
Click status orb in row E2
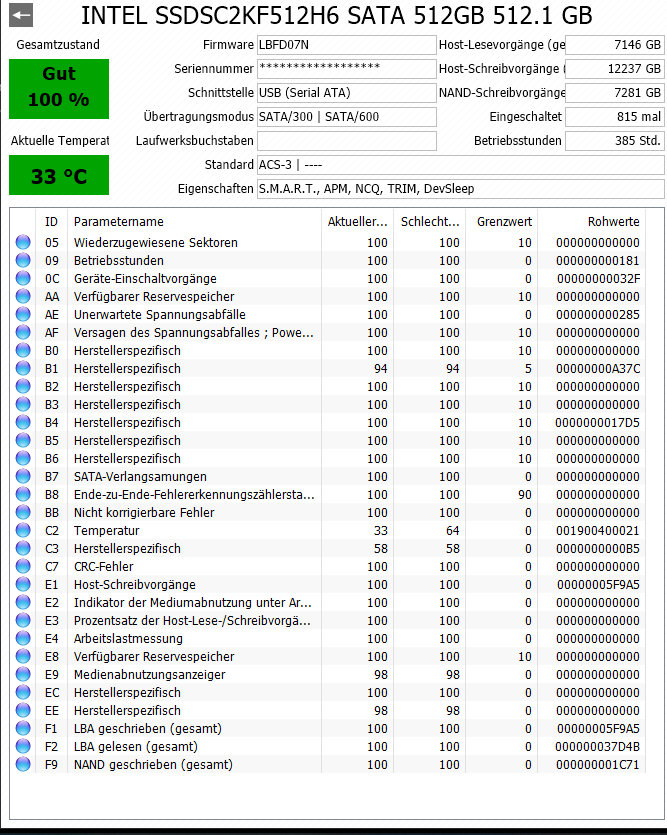coord(23,602)
